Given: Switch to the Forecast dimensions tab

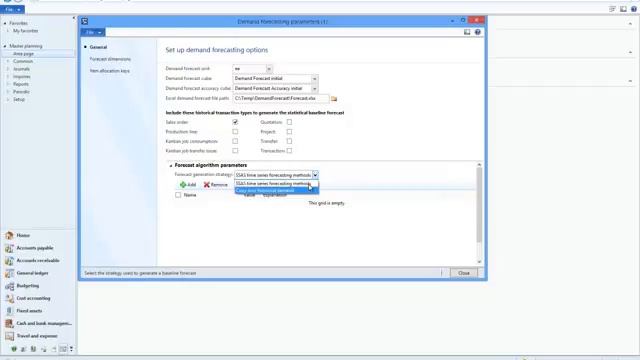Looking at the screenshot, I should tap(110, 59).
